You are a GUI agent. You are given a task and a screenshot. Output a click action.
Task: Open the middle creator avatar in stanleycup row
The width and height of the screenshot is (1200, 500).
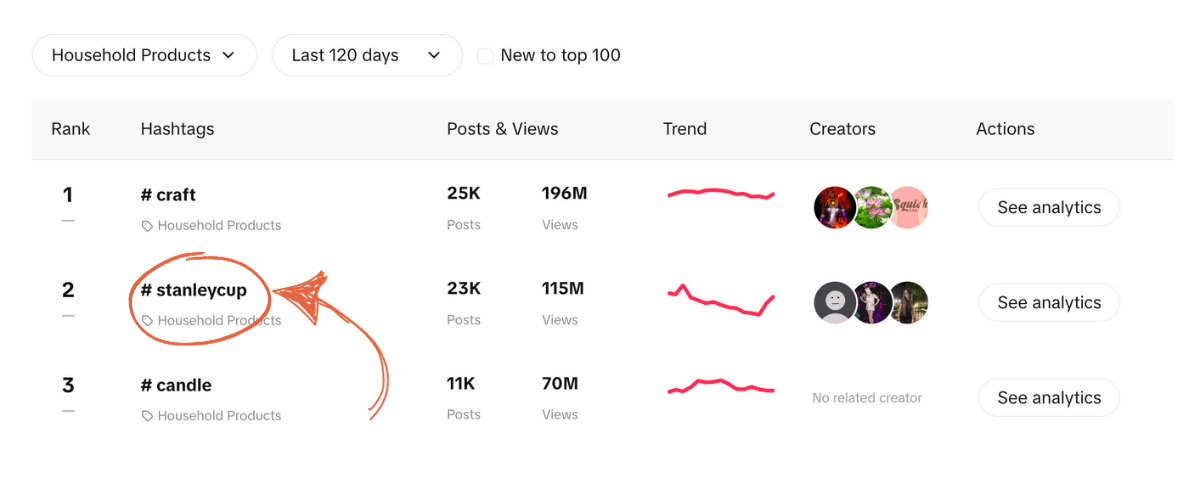tap(872, 302)
